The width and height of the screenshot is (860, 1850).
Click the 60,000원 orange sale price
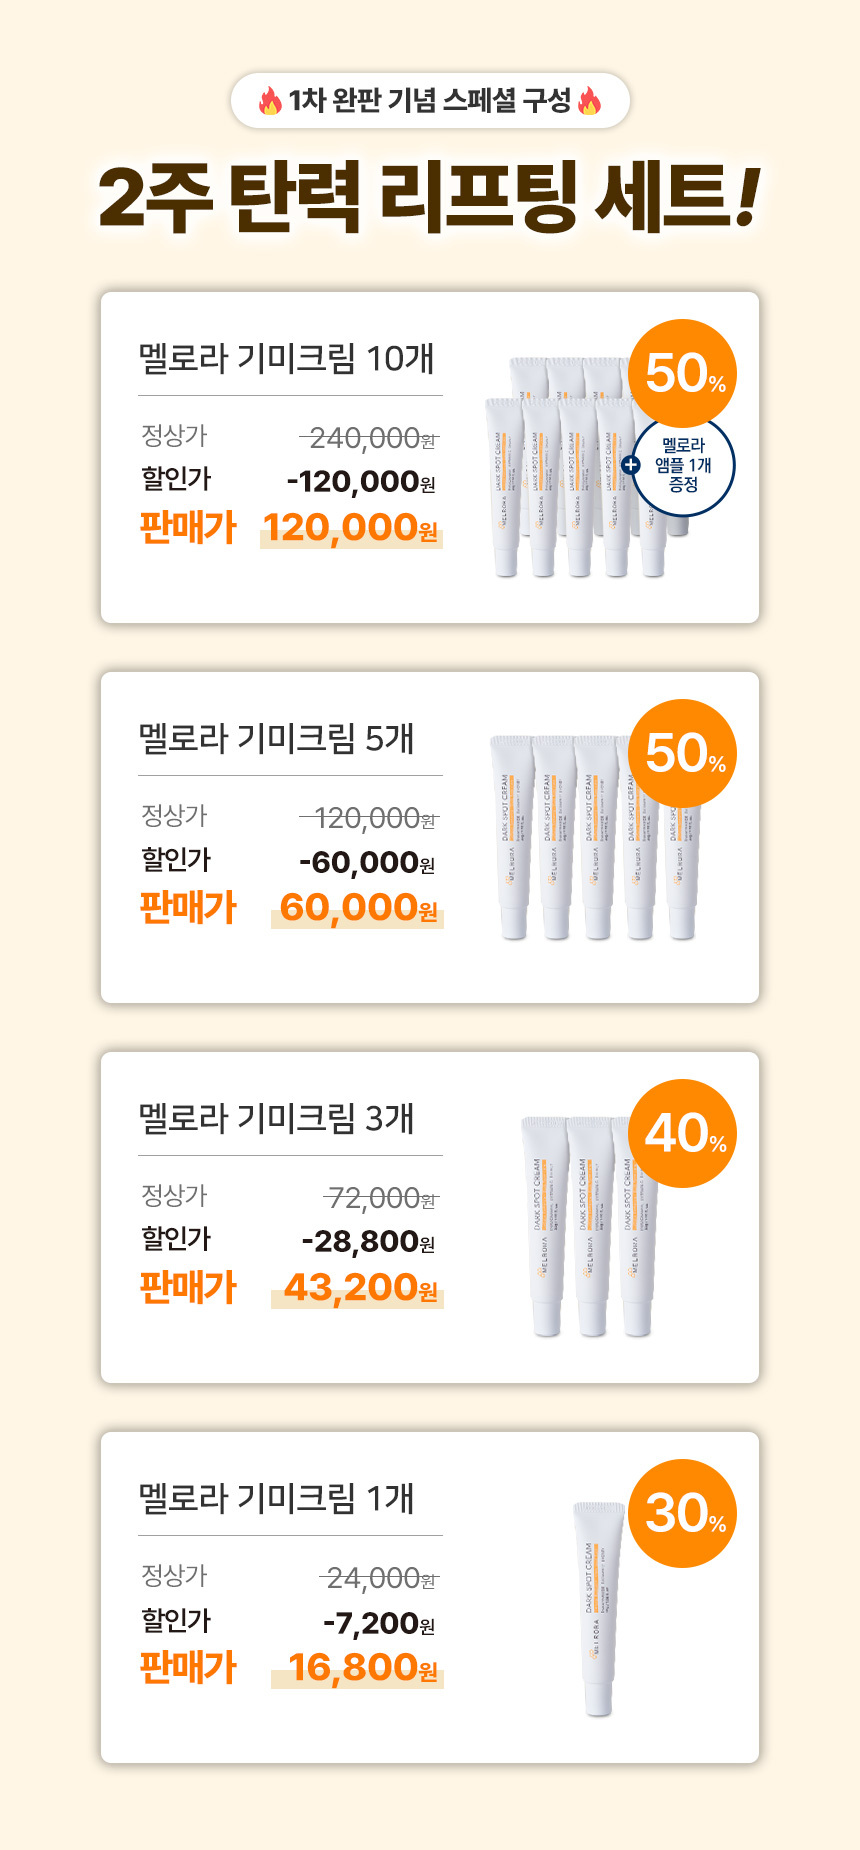[358, 907]
